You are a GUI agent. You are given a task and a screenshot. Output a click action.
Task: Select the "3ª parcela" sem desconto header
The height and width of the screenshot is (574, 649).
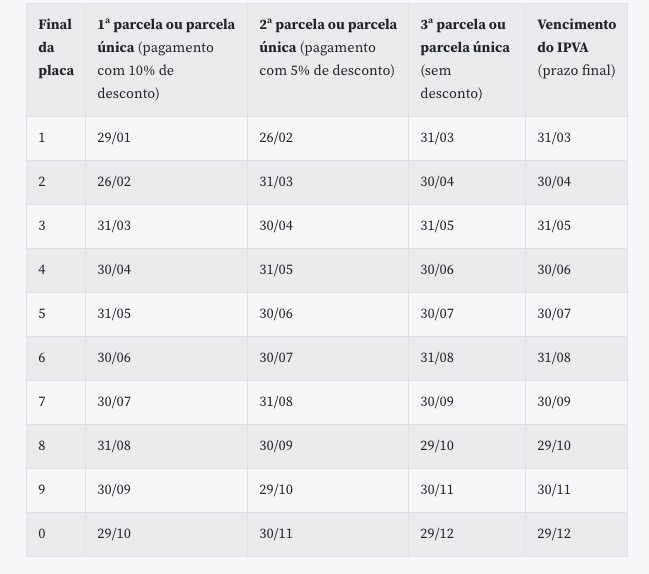465,58
